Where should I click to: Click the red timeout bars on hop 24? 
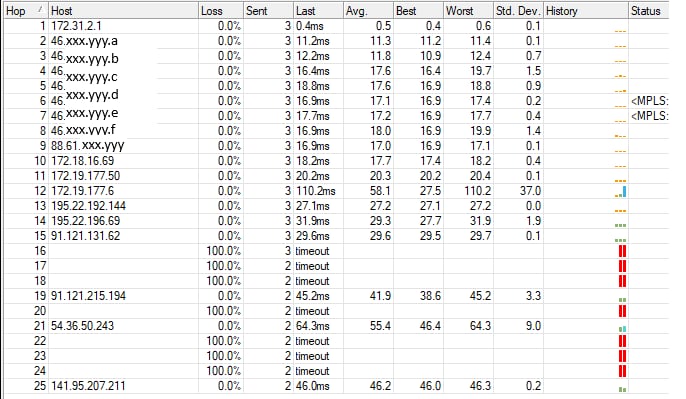coord(622,371)
